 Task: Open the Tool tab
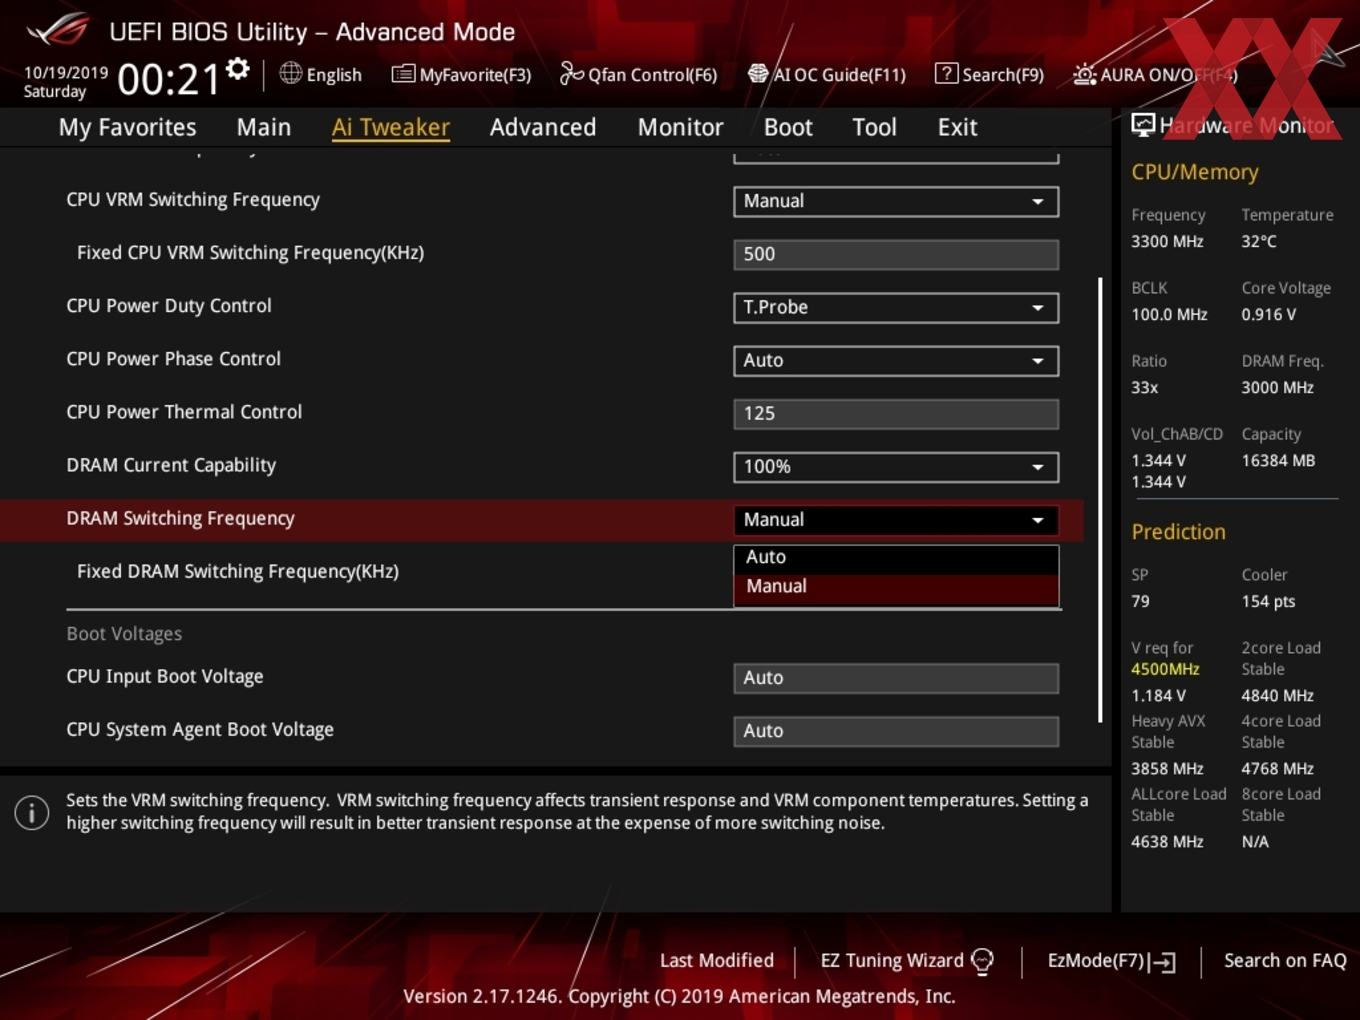click(x=875, y=127)
